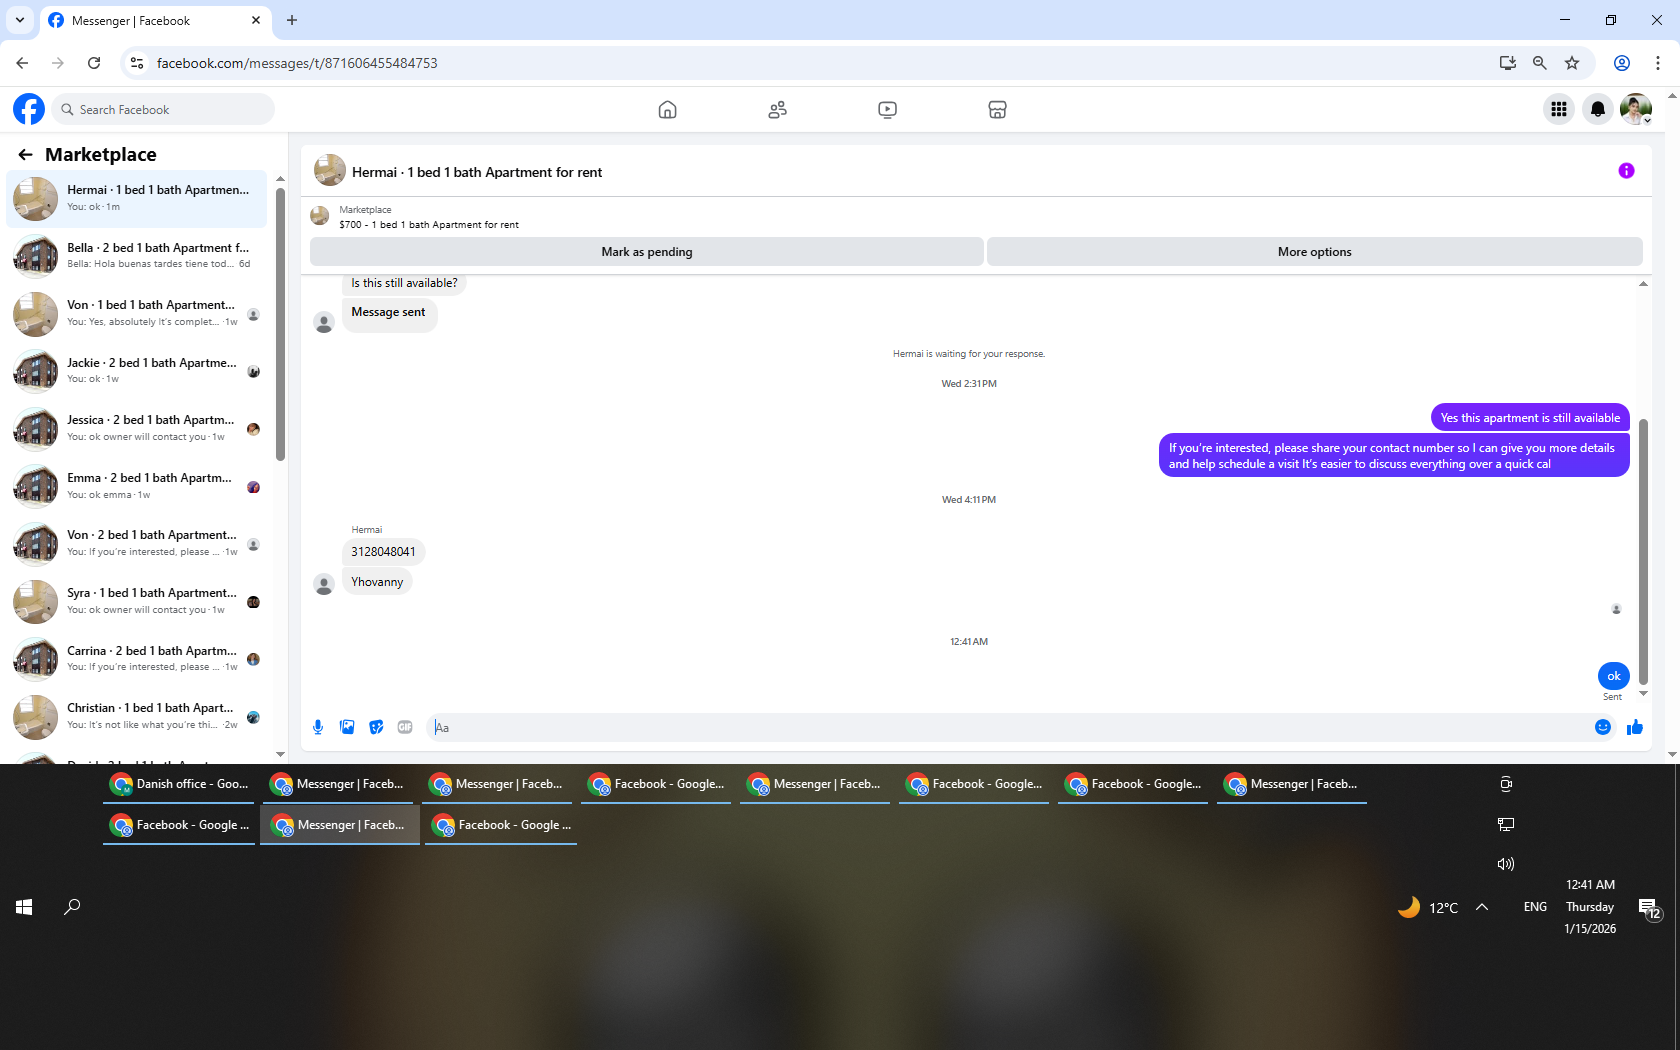The image size is (1680, 1050).
Task: Open the tab search dropdown arrow
Action: click(20, 20)
